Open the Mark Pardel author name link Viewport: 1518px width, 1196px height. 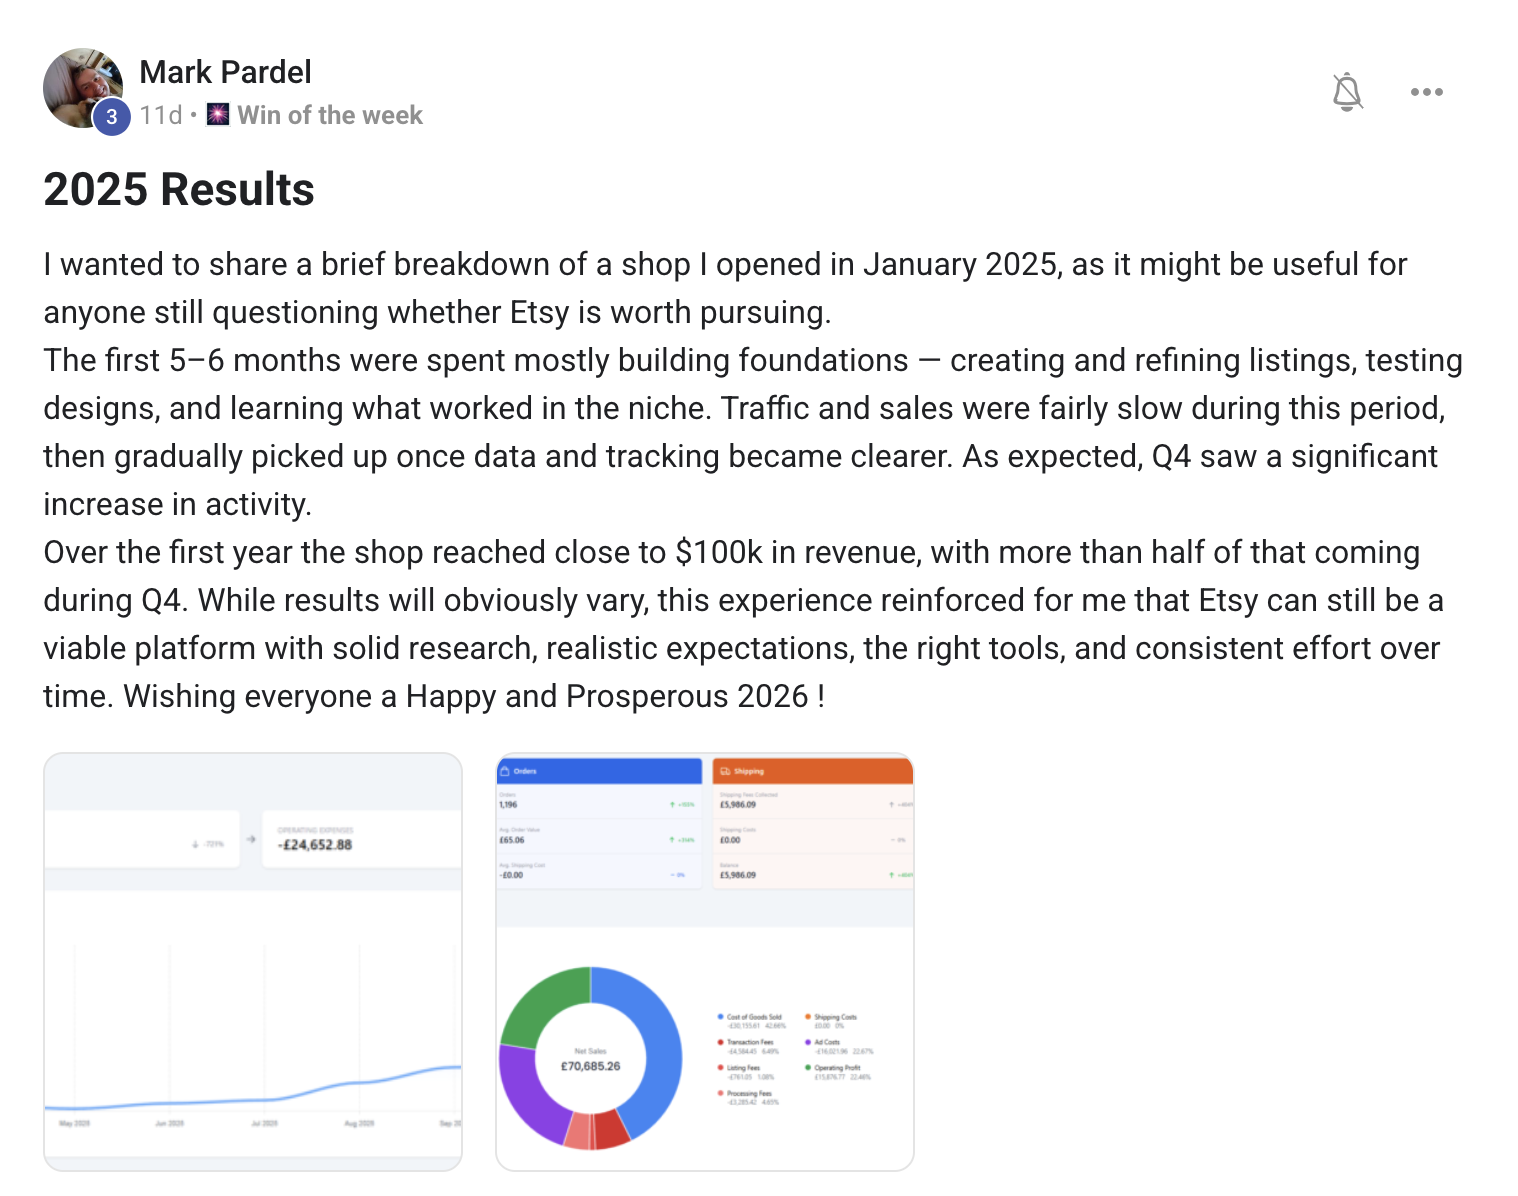tap(225, 72)
